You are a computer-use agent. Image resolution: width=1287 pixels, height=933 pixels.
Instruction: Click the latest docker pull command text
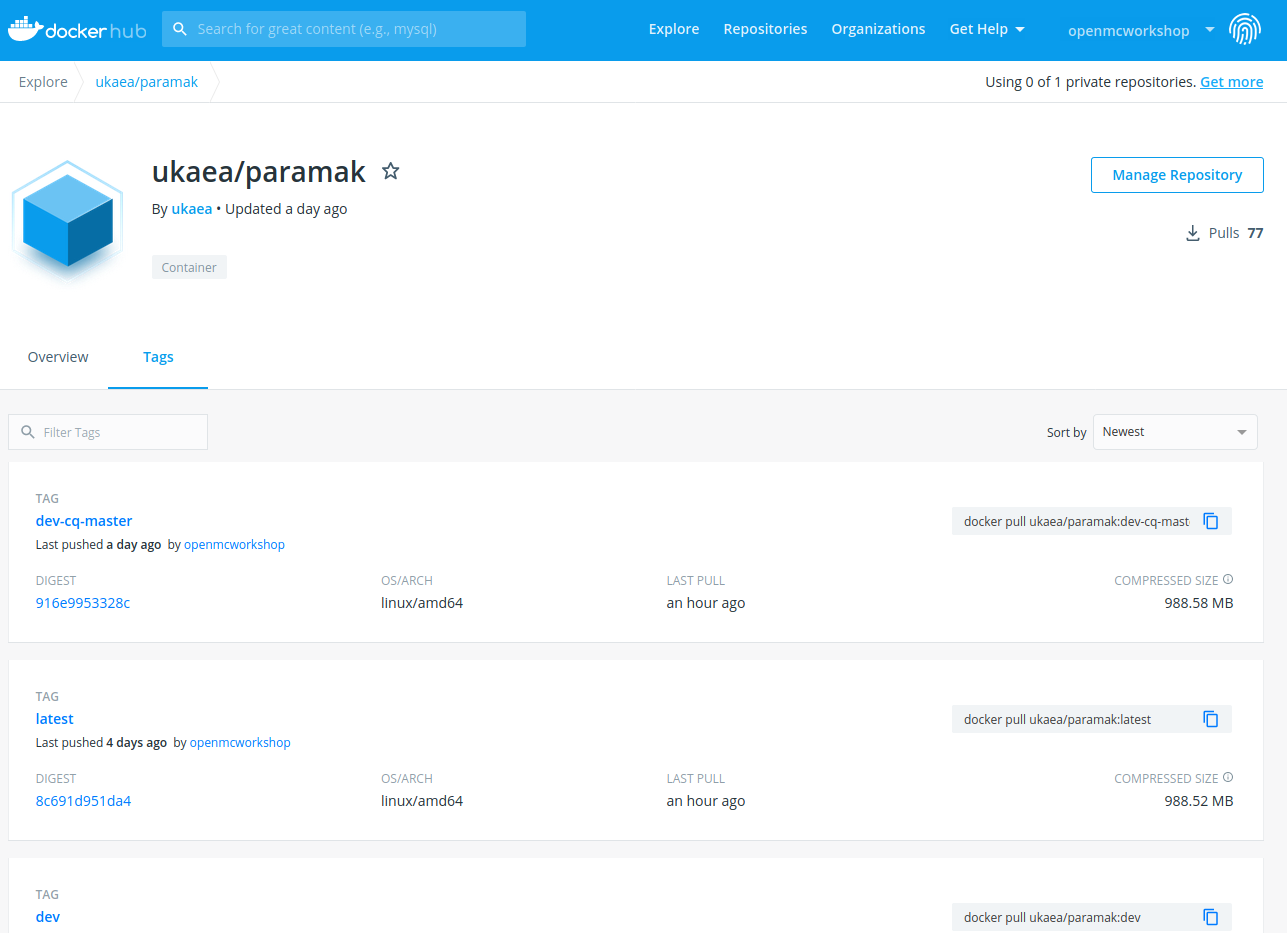point(1057,719)
